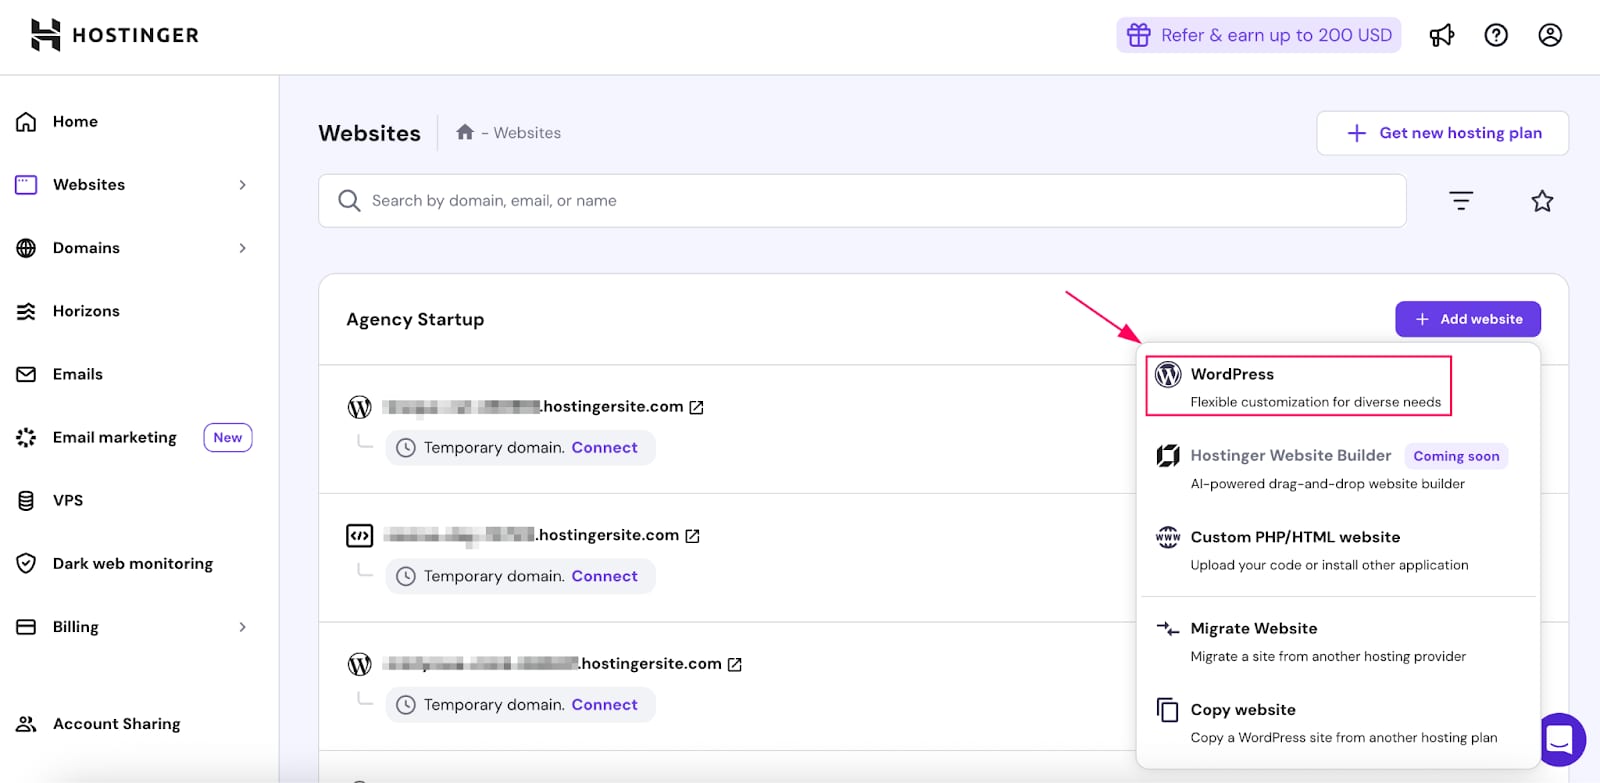Open the user account profile icon
Screen dimensions: 1600x783
[1550, 36]
